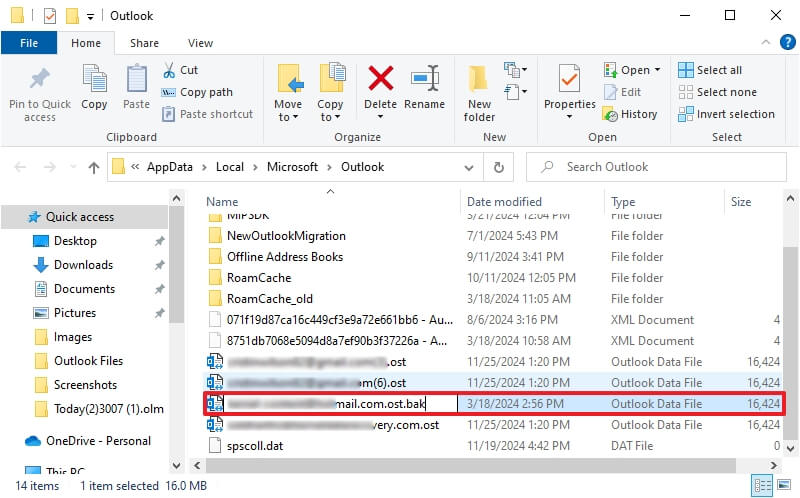This screenshot has width=800, height=498.
Task: Click the Search Outlook input field
Action: click(656, 167)
